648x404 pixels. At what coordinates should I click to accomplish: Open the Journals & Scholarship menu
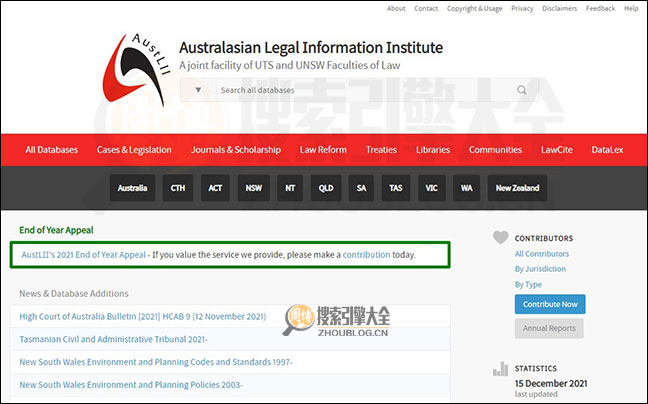235,150
